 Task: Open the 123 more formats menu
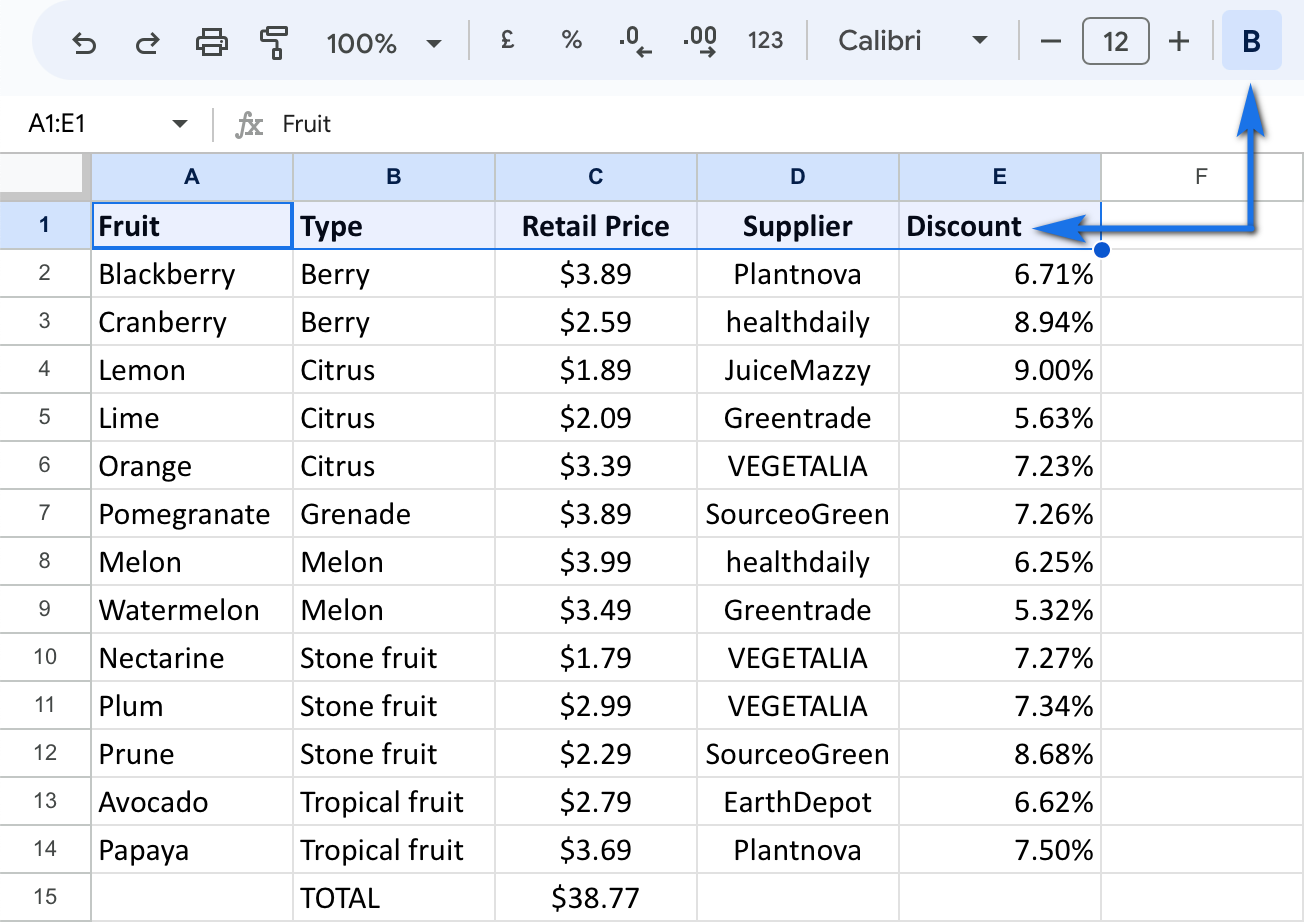pos(765,41)
